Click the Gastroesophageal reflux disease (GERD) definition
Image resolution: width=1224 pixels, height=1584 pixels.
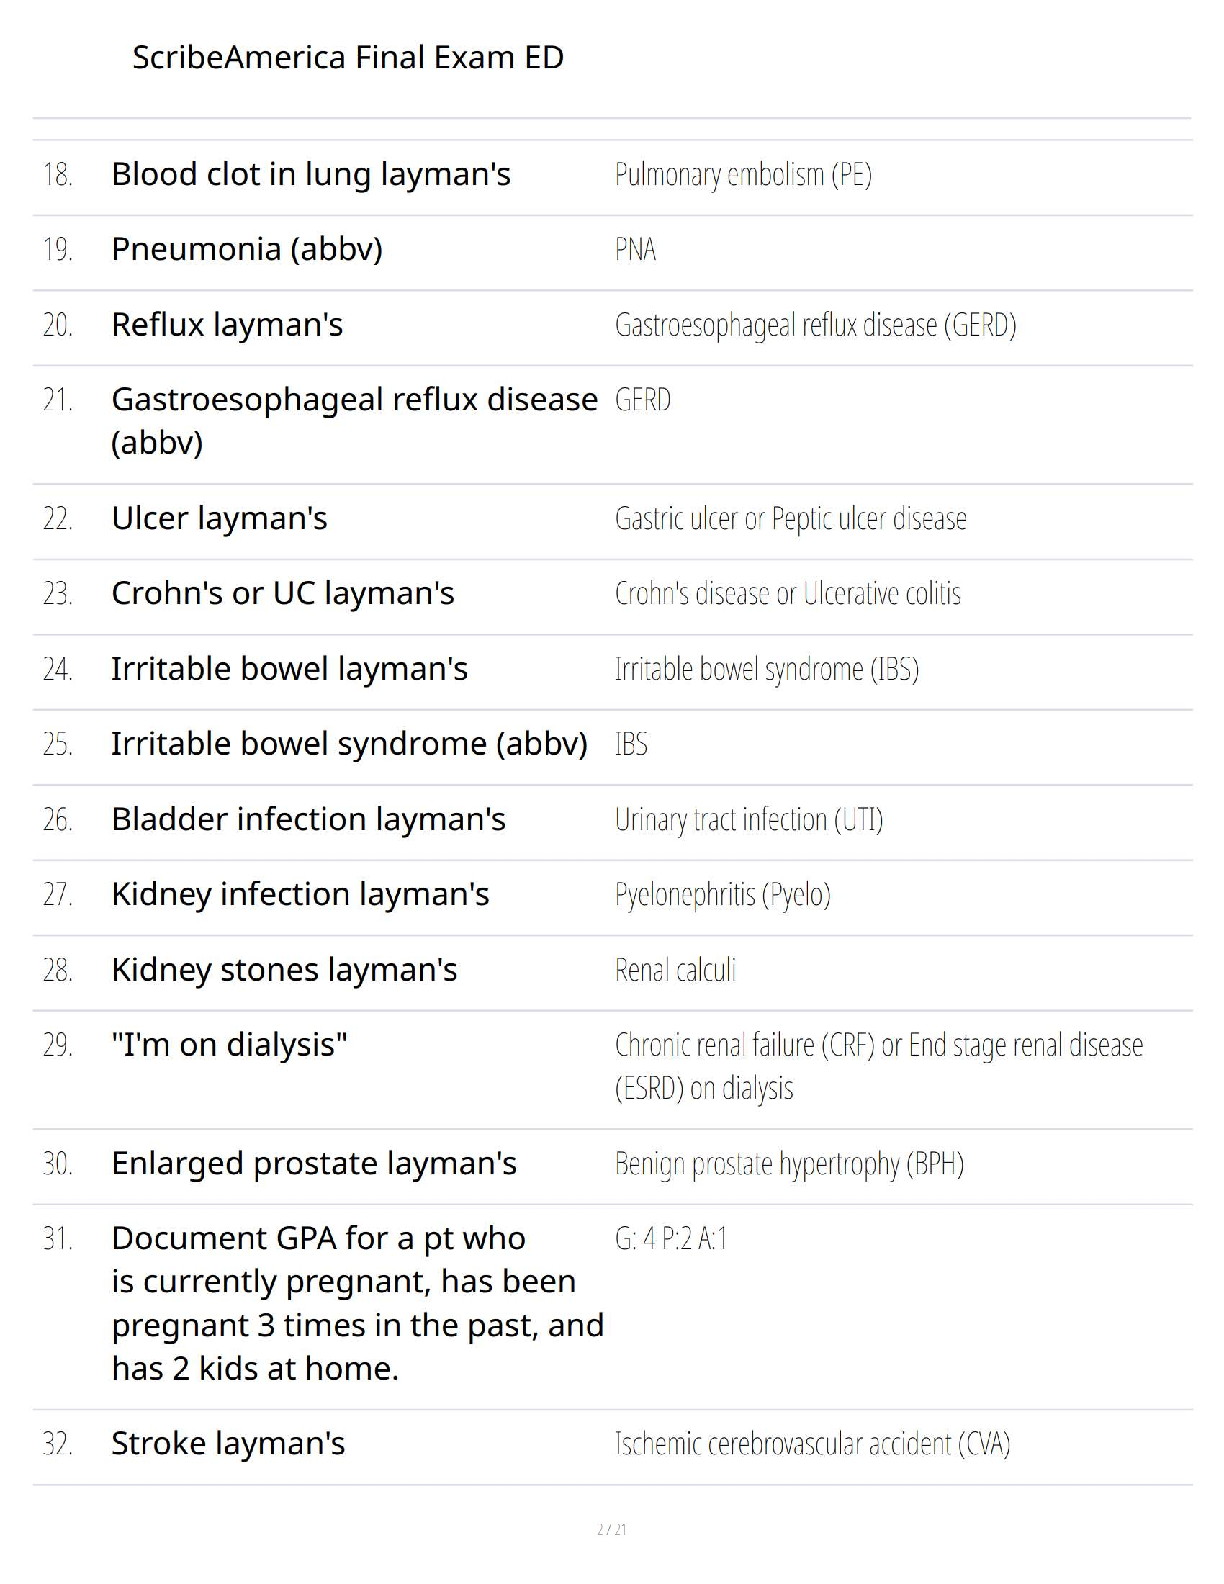[815, 325]
